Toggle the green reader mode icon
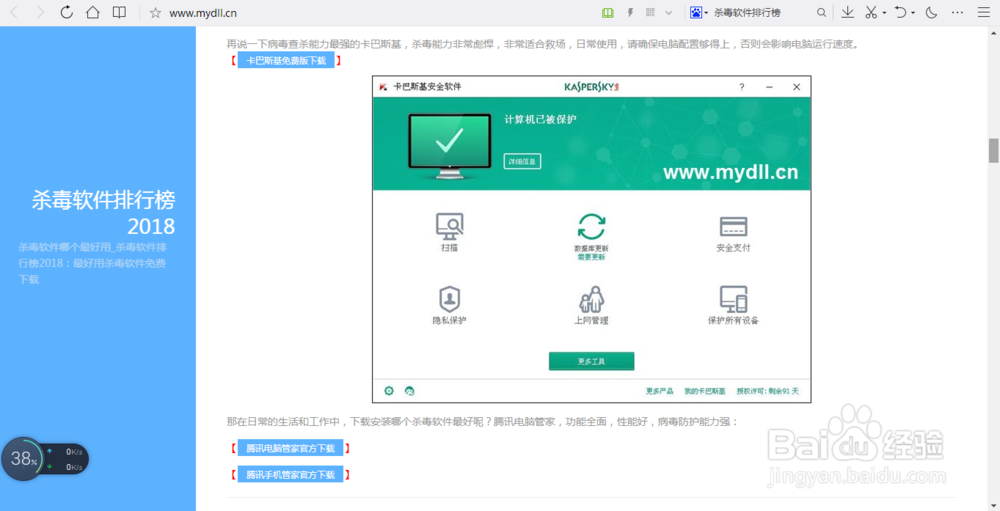Screen dimensions: 1000x511 608,13
